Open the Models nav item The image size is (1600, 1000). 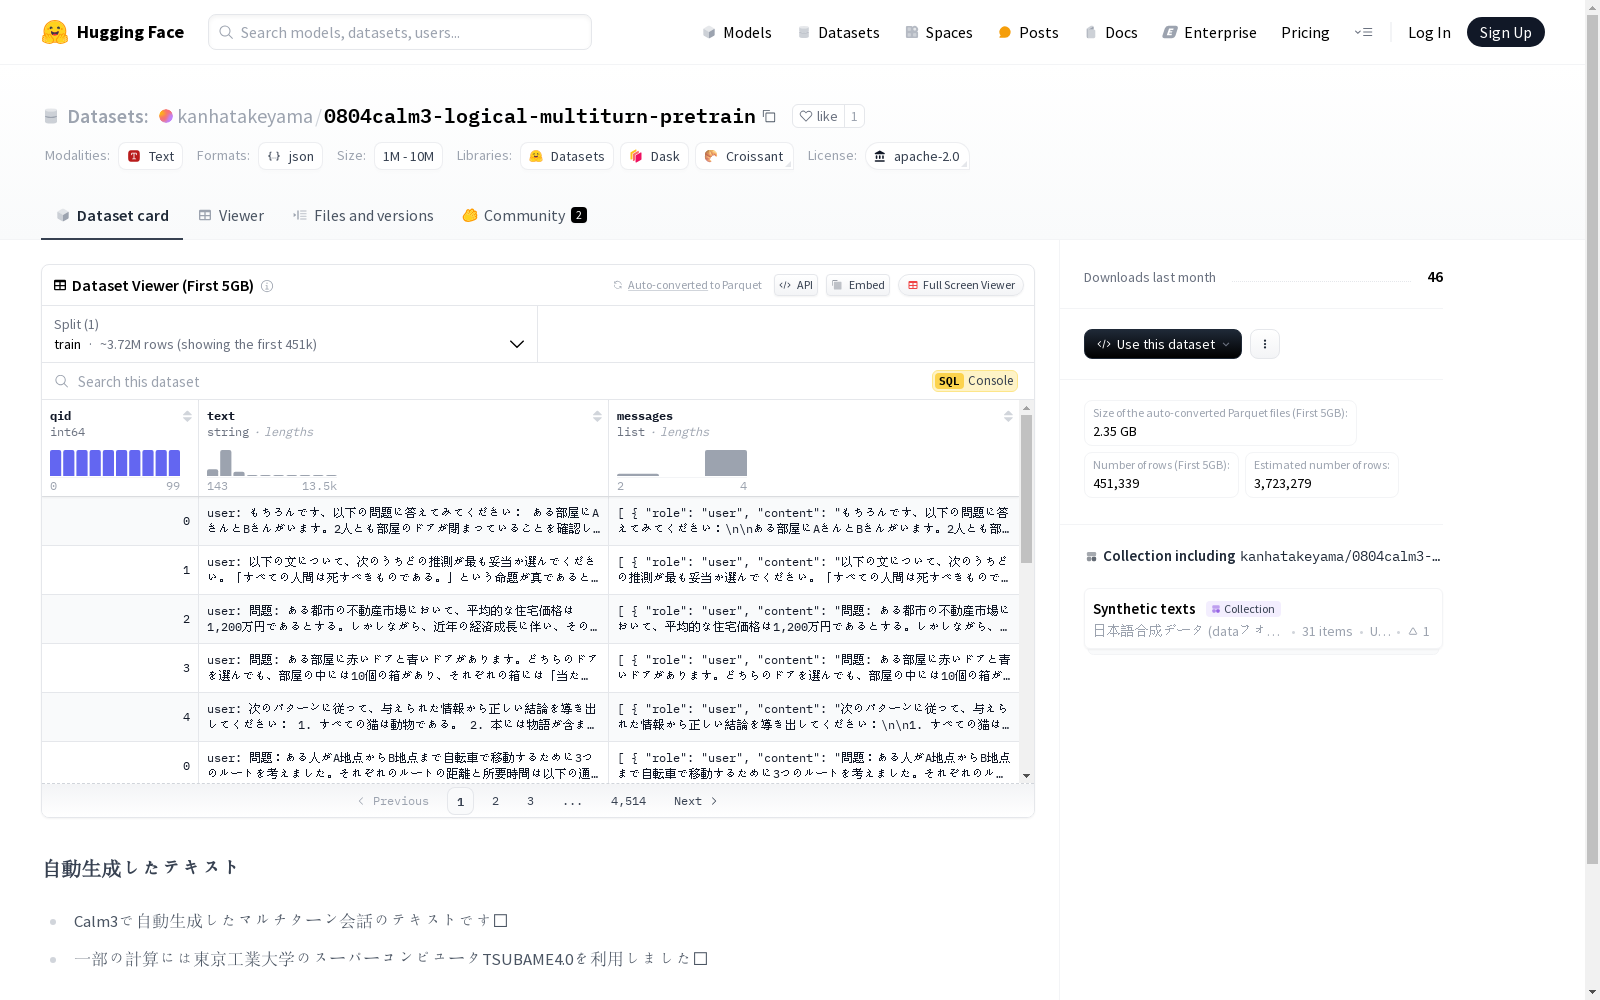(737, 32)
